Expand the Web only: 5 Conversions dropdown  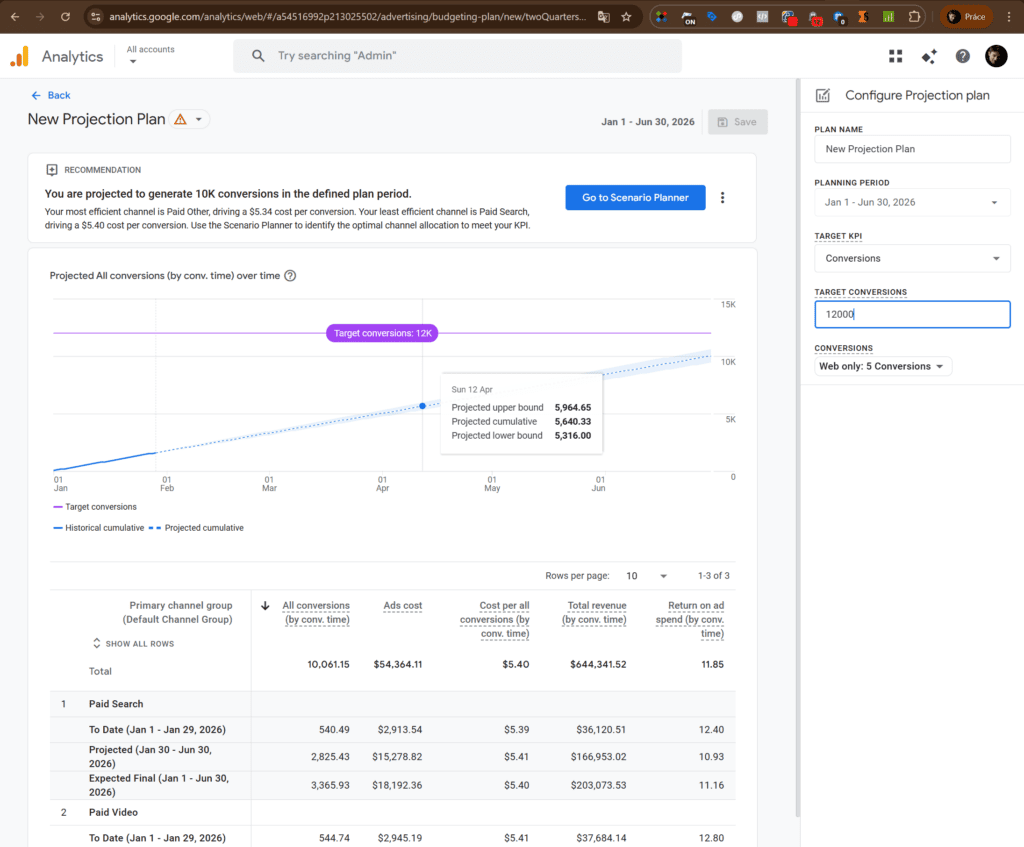pyautogui.click(x=884, y=367)
